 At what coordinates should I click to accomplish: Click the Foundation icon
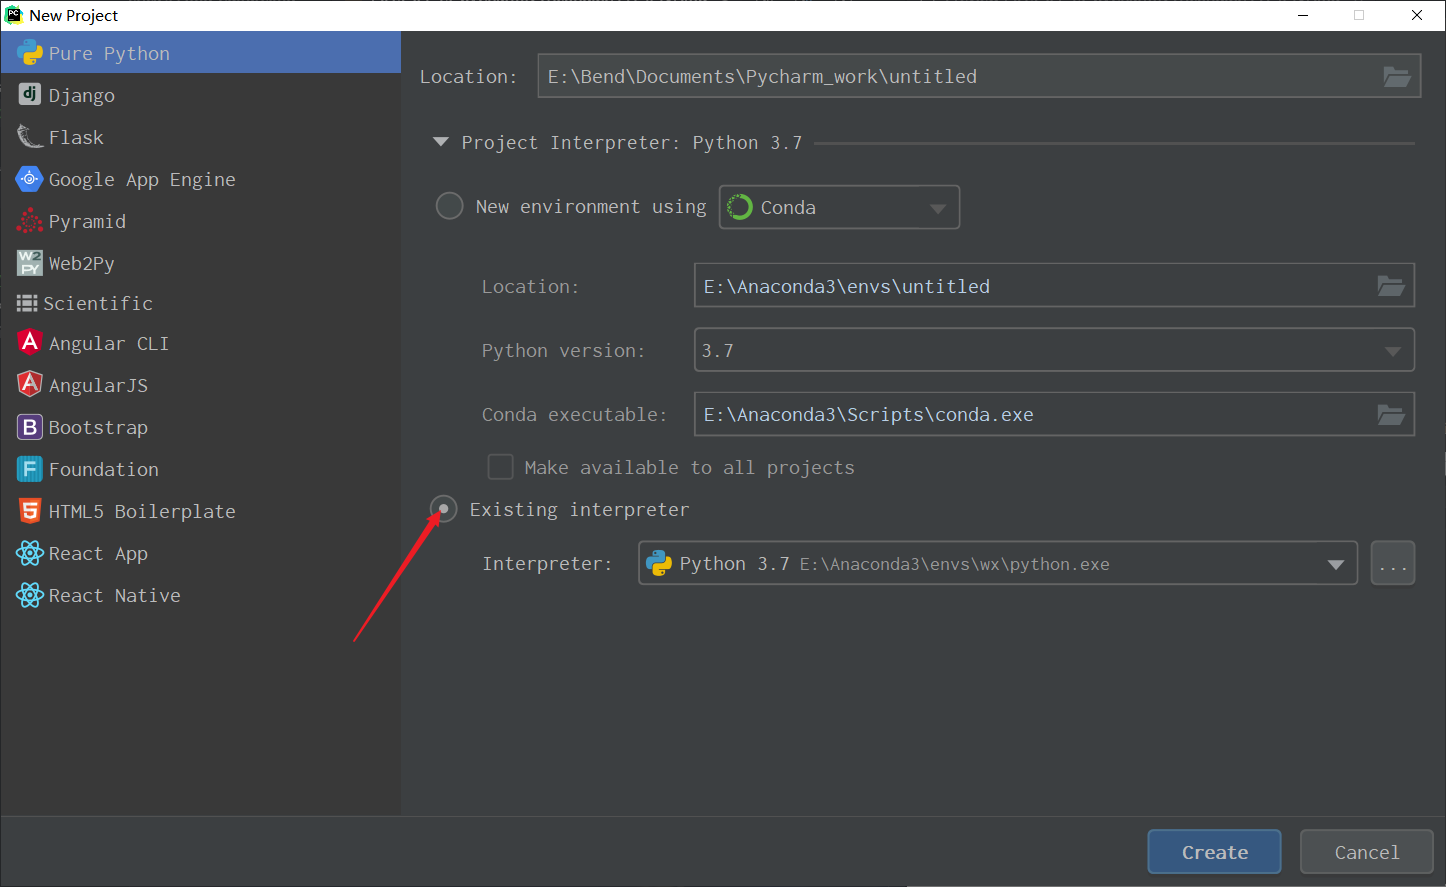pyautogui.click(x=30, y=469)
